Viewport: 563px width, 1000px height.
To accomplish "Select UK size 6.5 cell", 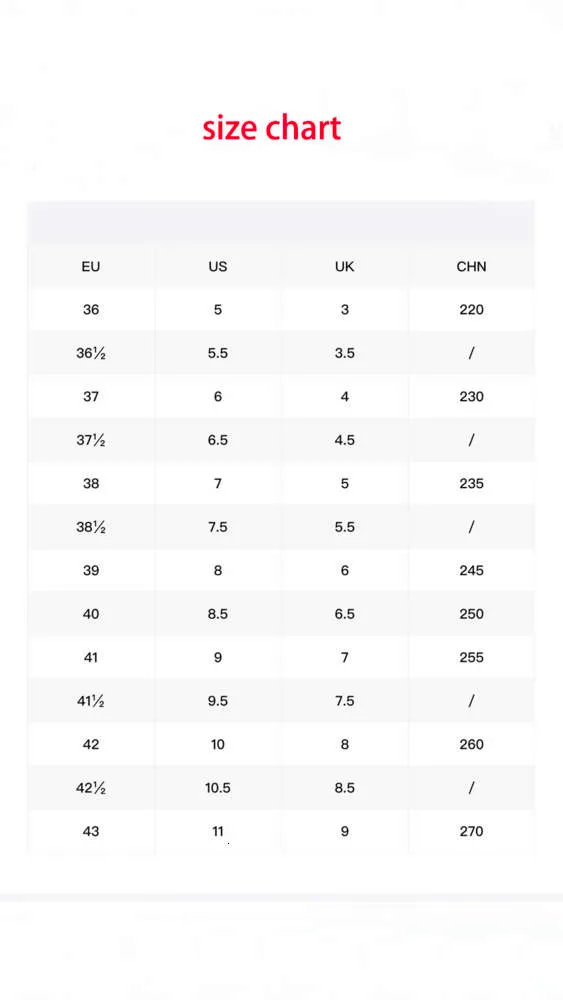I will tap(344, 614).
